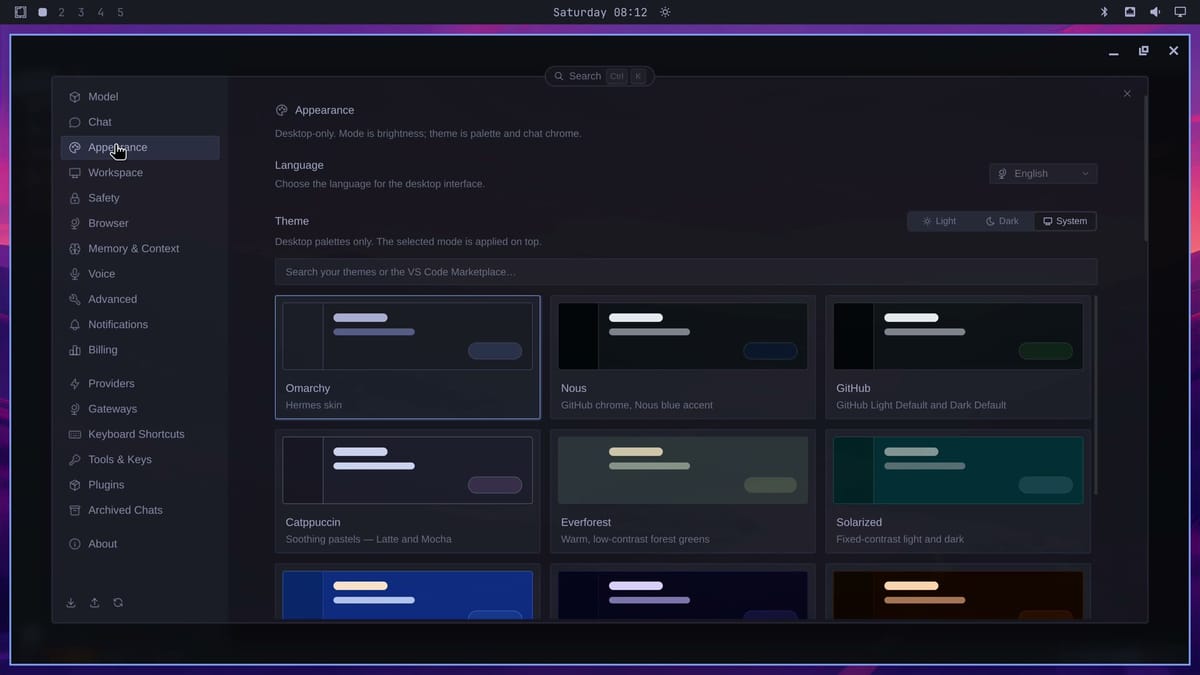
Task: Open the Billing section
Action: pos(140,350)
